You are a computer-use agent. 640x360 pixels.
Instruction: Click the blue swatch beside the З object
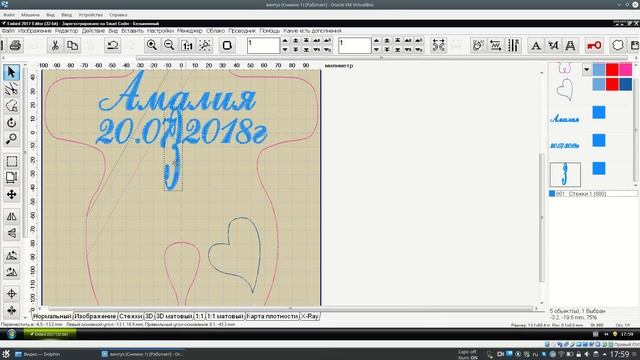pyautogui.click(x=599, y=168)
